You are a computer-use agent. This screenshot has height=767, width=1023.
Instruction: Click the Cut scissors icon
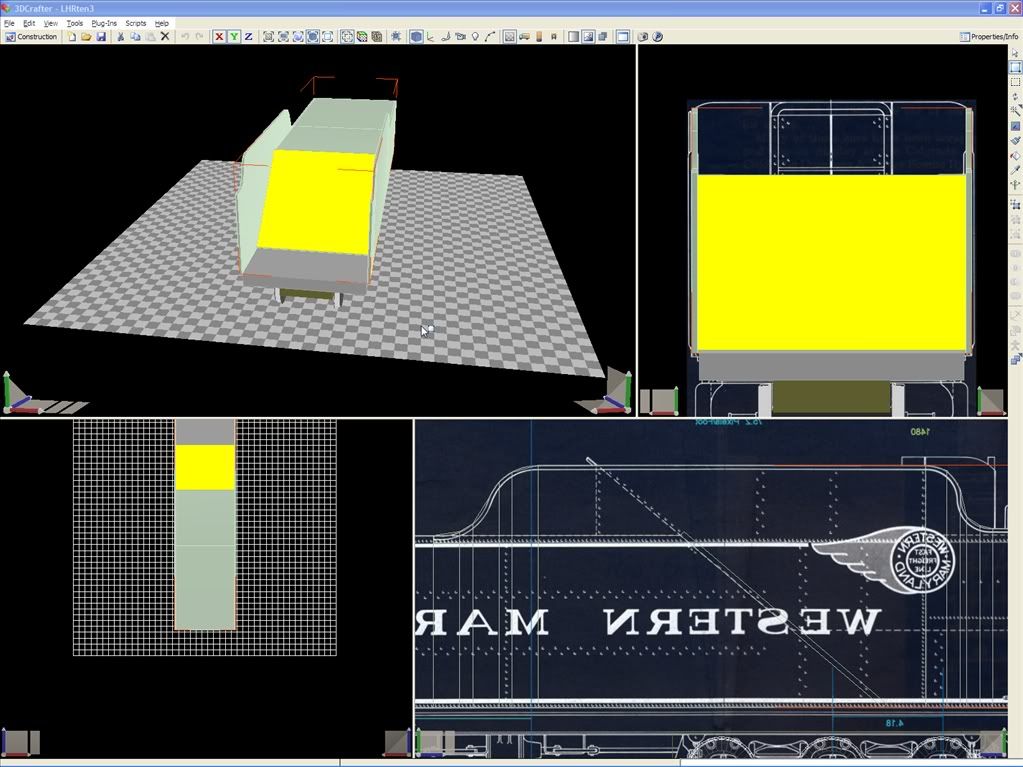(120, 37)
